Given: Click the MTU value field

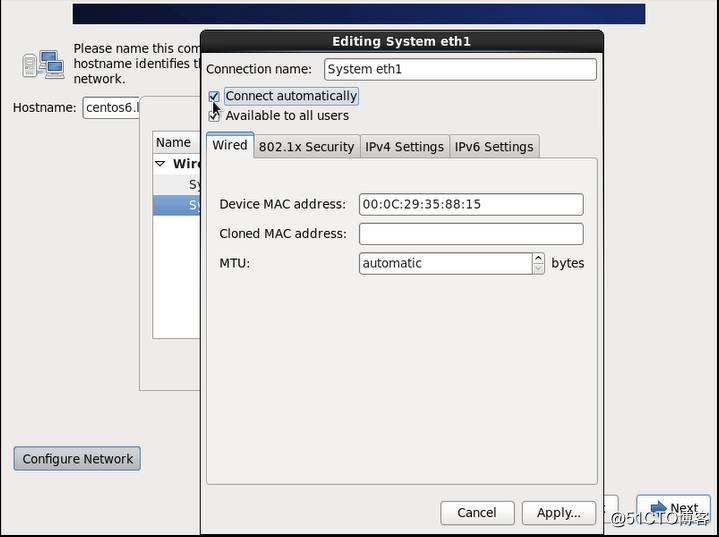Looking at the screenshot, I should (x=445, y=263).
